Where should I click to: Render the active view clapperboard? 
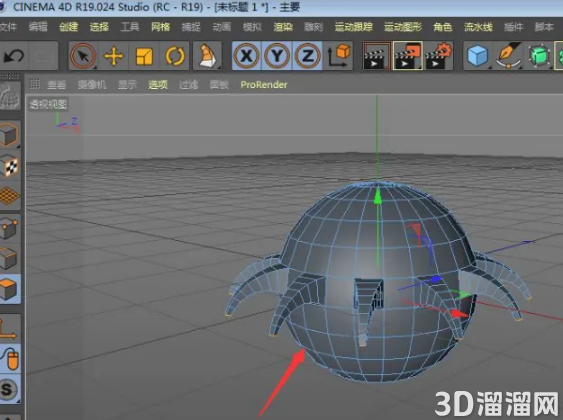point(376,56)
